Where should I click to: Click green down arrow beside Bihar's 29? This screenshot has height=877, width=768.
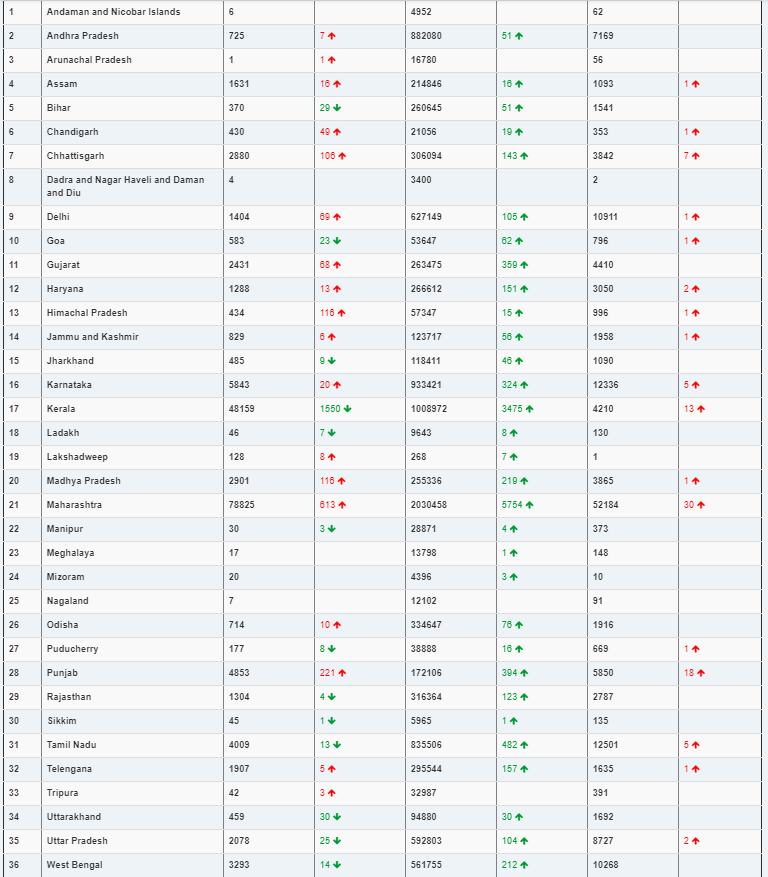(x=337, y=108)
